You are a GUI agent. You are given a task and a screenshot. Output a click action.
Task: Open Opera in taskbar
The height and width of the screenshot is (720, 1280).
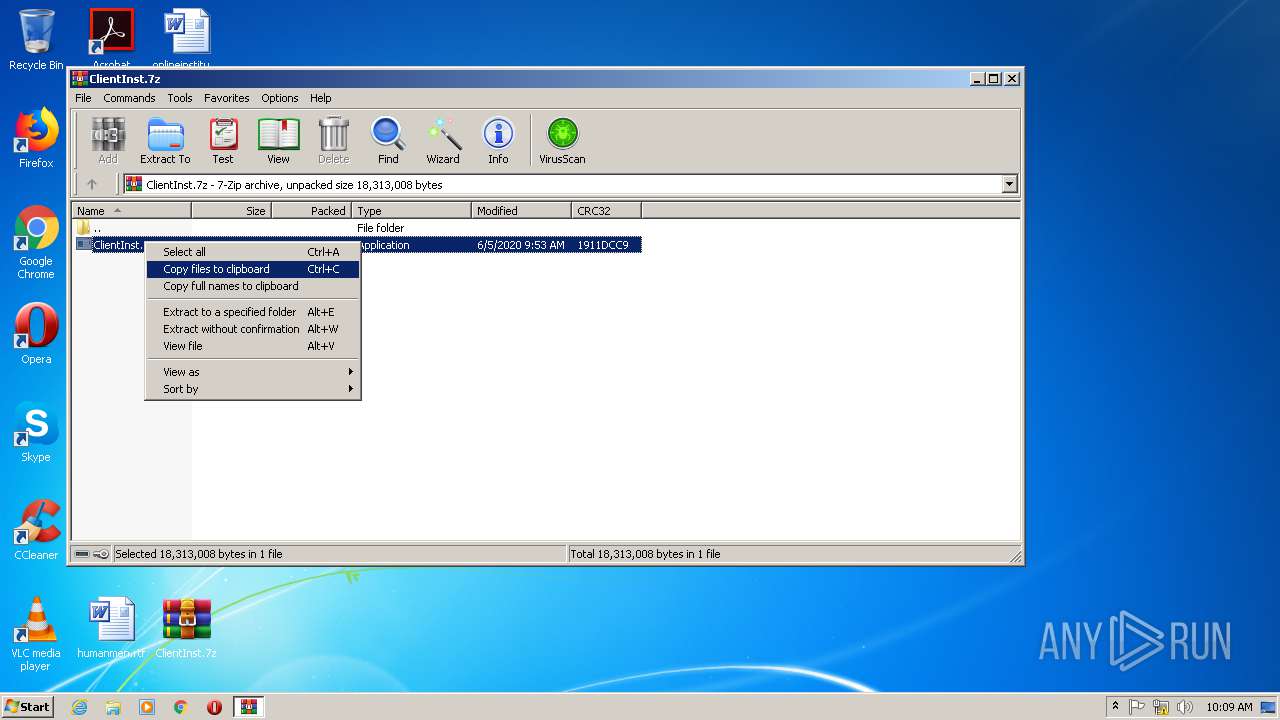214,707
